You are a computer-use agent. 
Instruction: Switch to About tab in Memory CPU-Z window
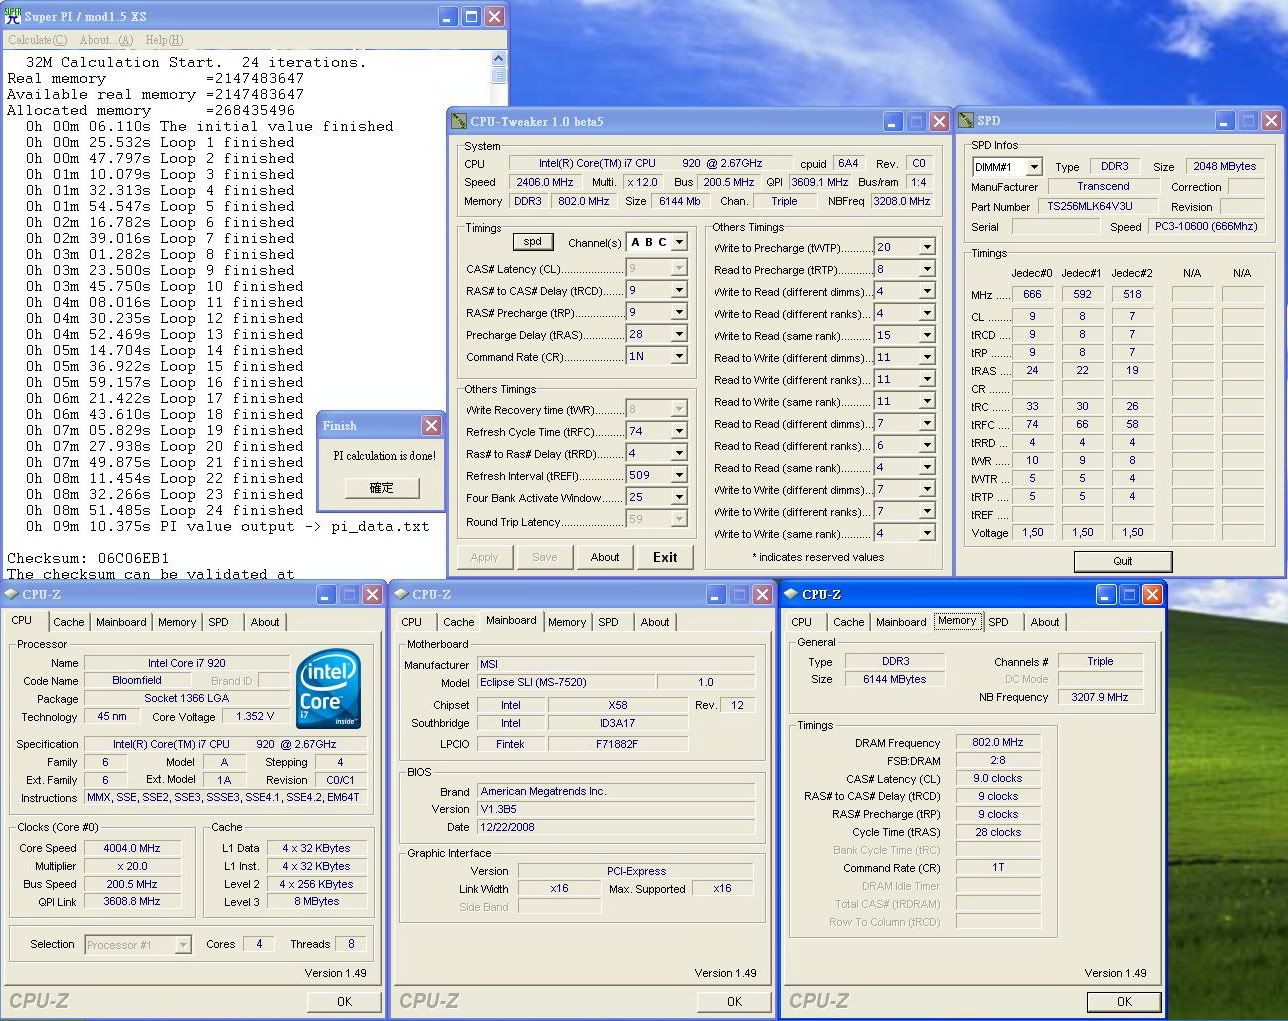pos(1045,622)
